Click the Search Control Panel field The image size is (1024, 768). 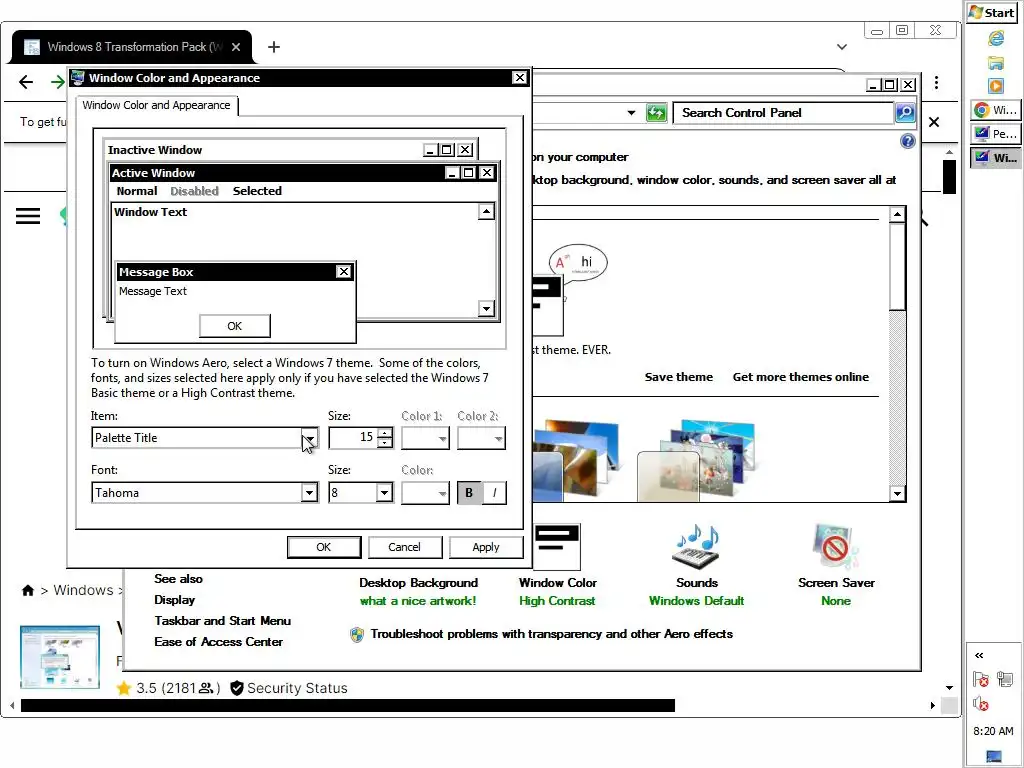click(784, 112)
